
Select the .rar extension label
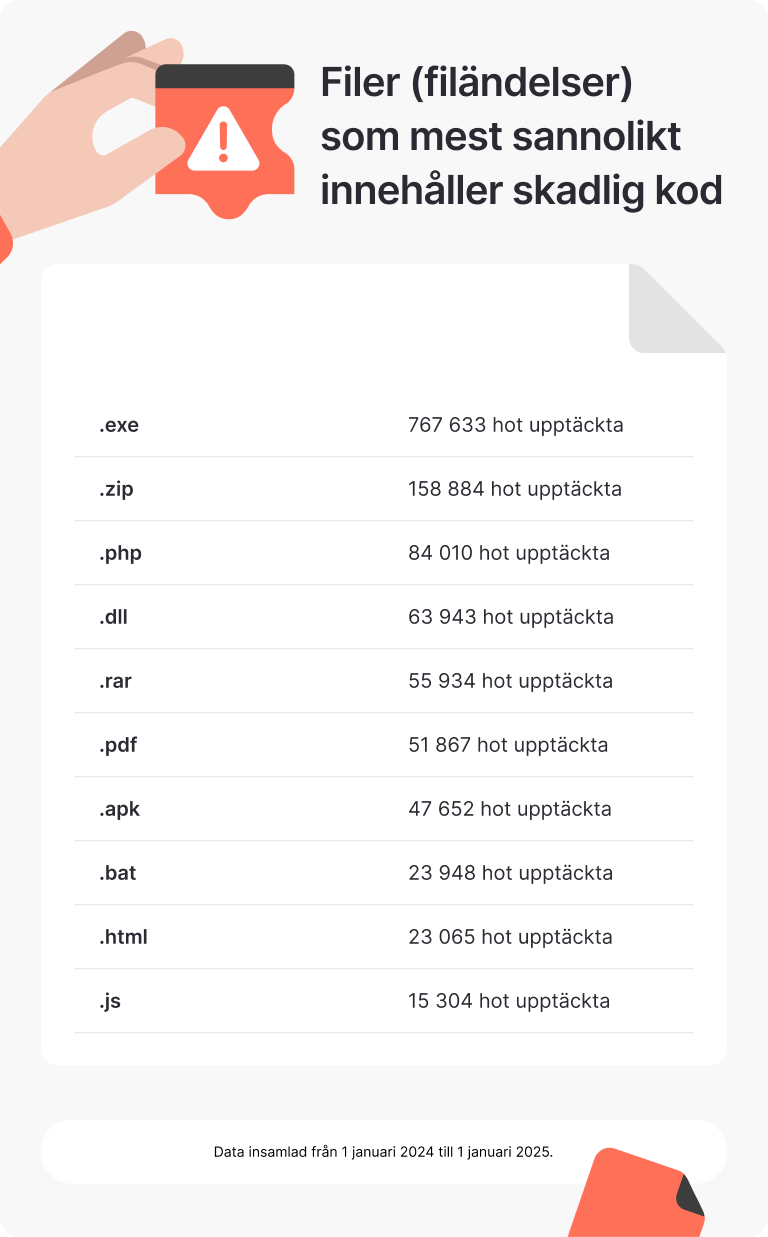coord(115,681)
